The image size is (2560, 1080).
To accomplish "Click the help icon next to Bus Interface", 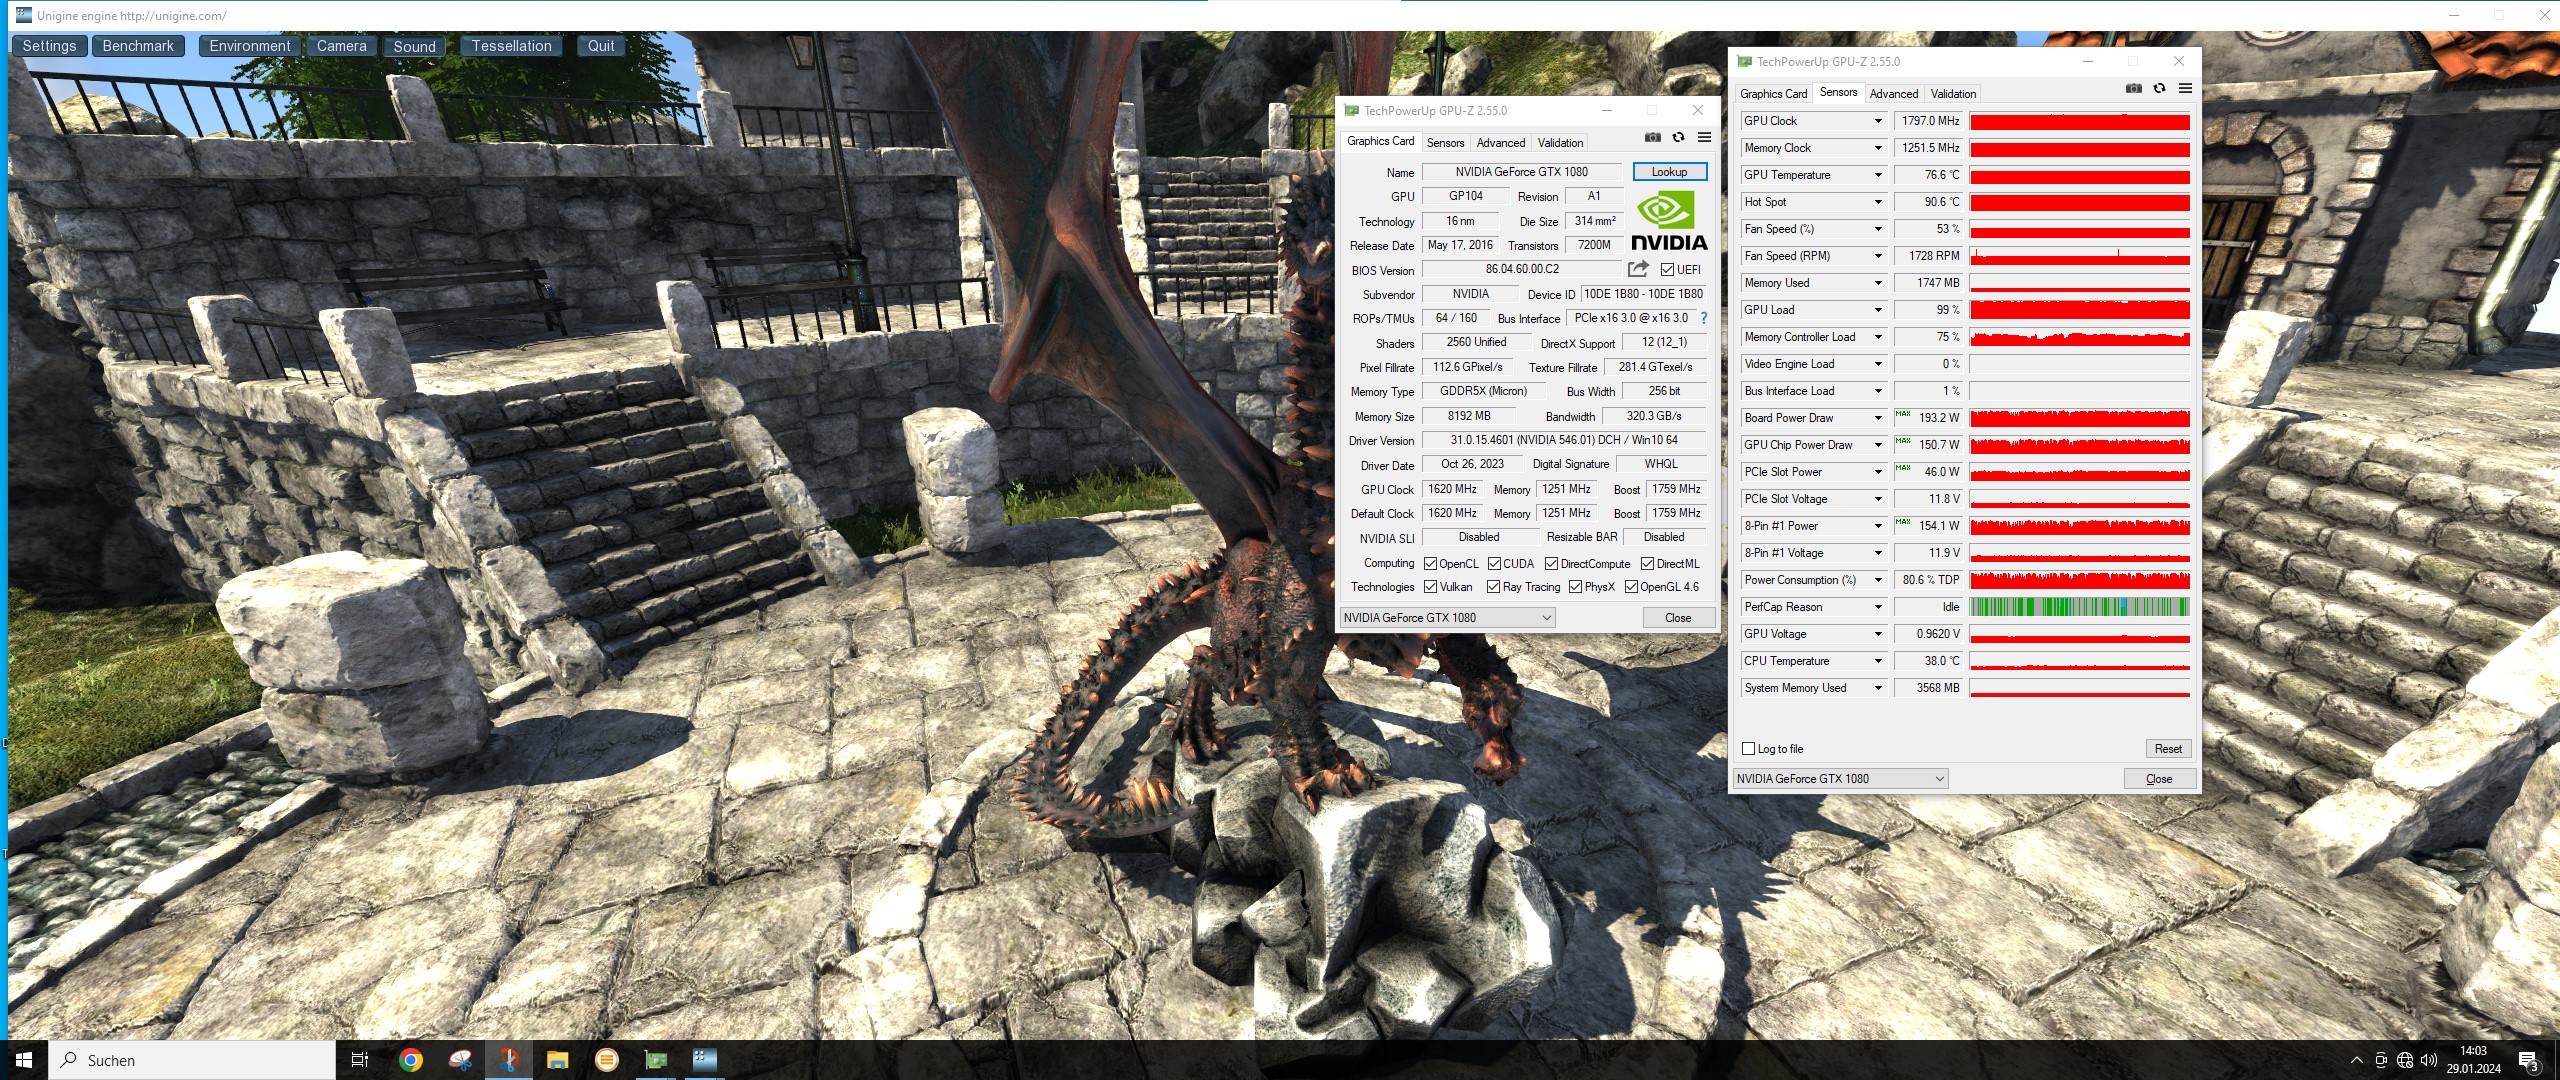I will point(1704,318).
